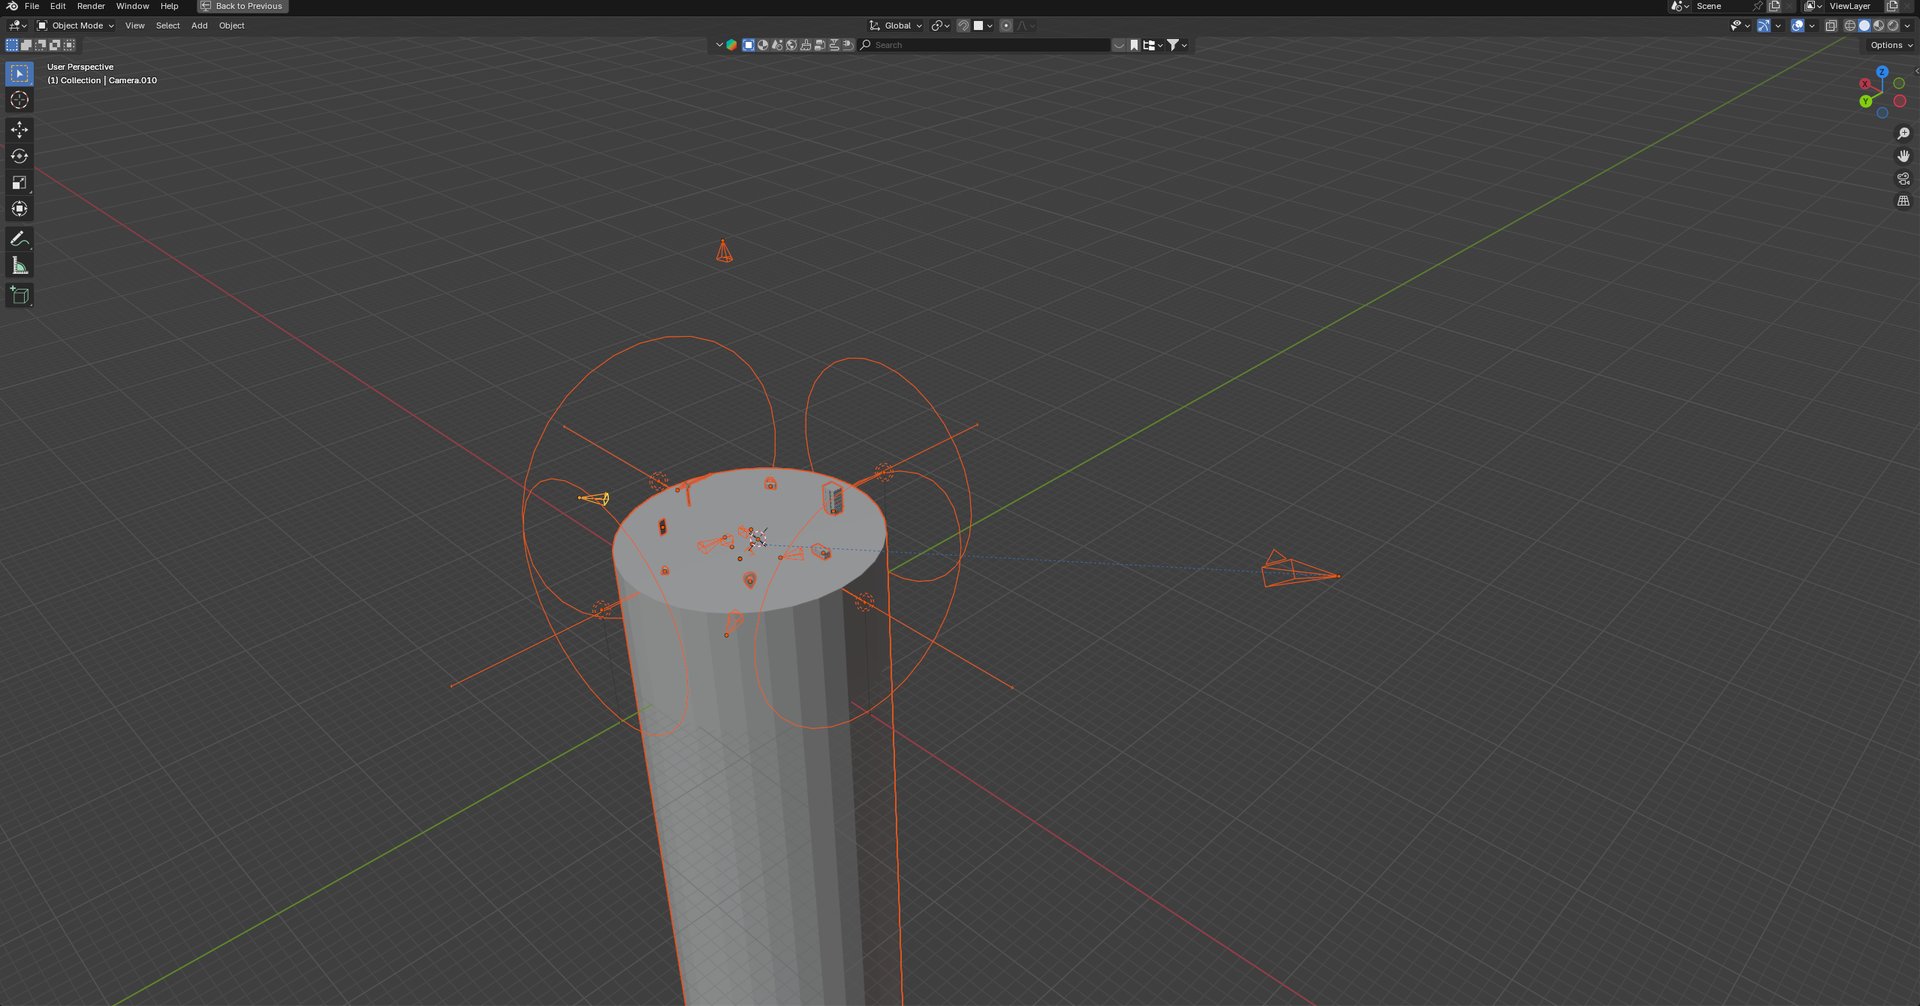
Task: Activate the 3D Cursor tool
Action: coord(19,100)
